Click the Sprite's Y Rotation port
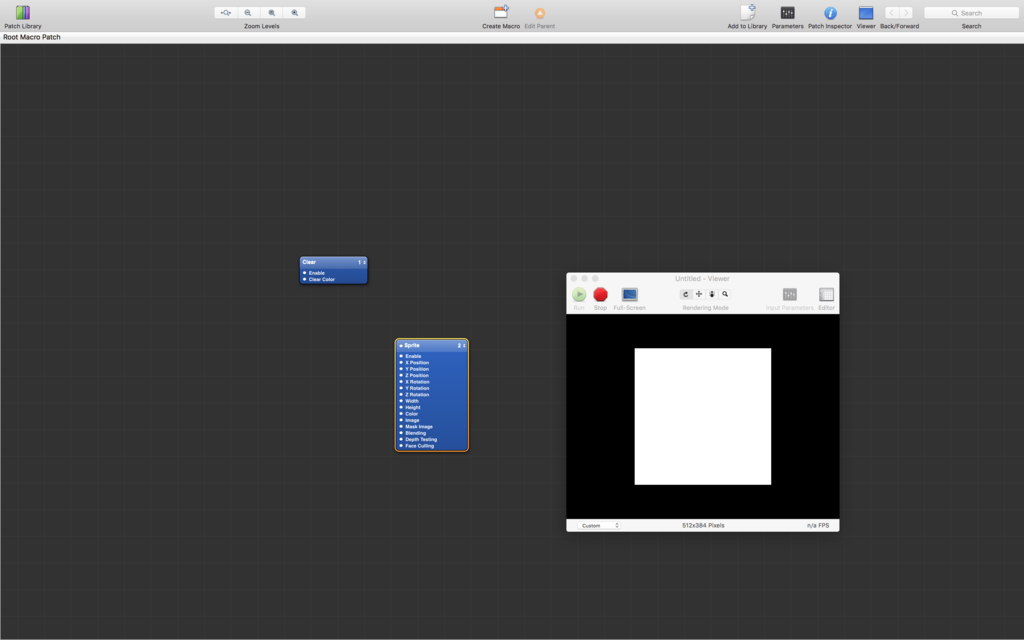The image size is (1024, 640). pyautogui.click(x=401, y=388)
